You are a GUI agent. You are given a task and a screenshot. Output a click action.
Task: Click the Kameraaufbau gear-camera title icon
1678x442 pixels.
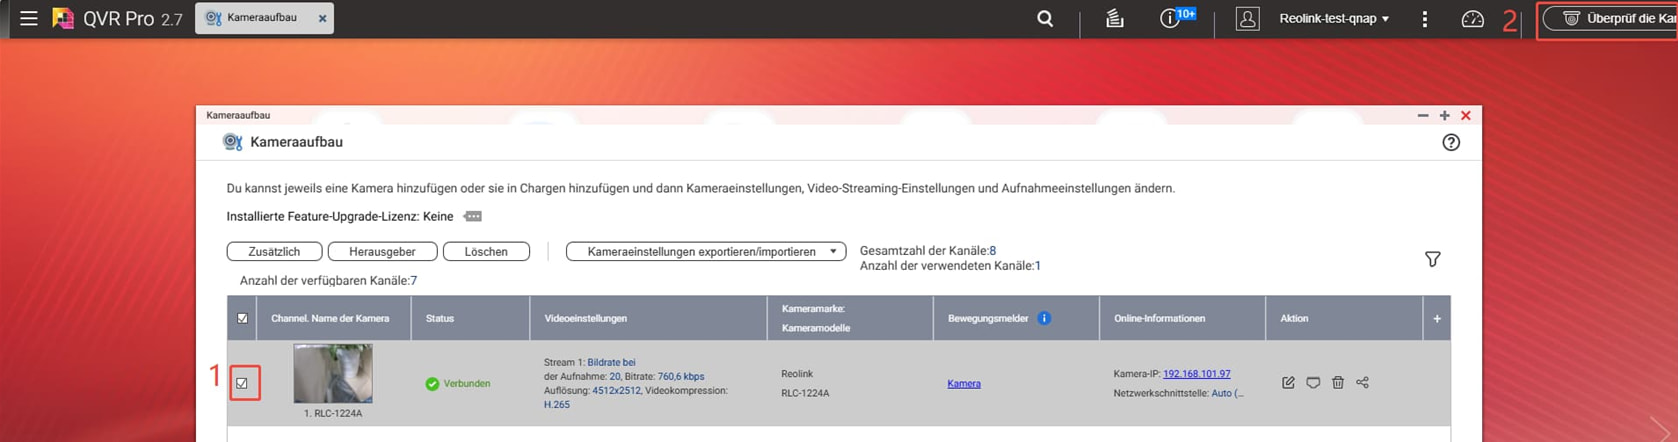(x=232, y=142)
